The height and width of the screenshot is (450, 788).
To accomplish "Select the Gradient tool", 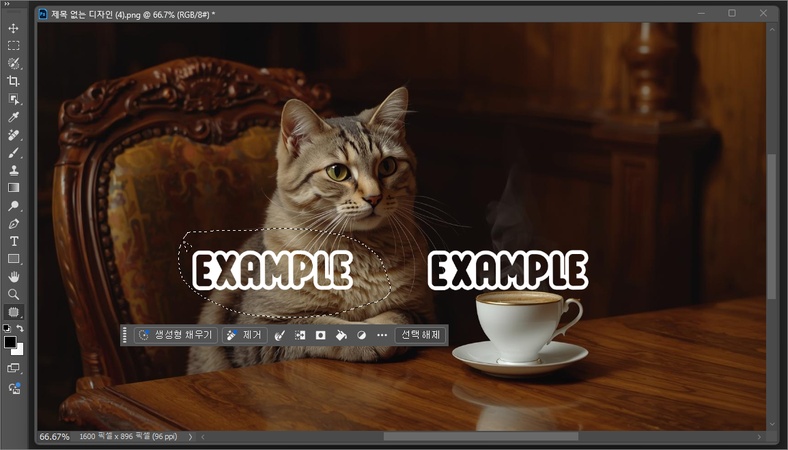I will coord(14,187).
